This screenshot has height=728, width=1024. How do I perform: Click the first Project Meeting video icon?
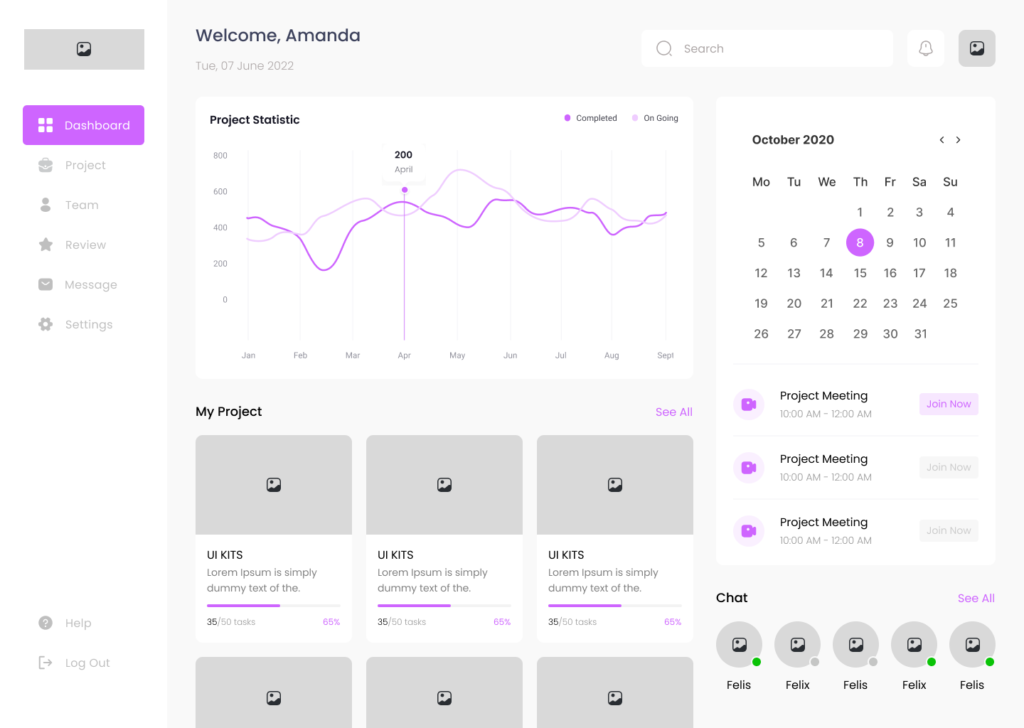748,404
